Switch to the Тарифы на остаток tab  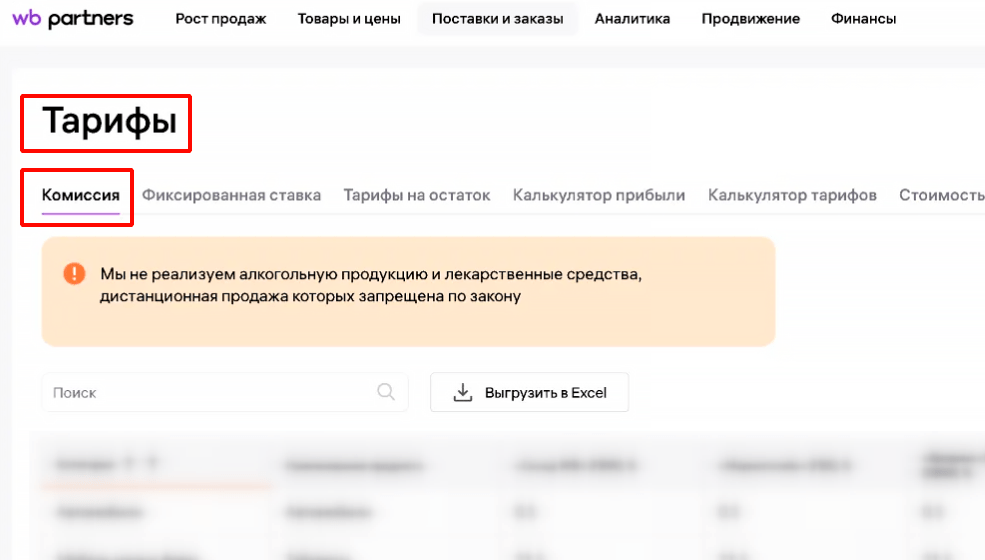point(416,195)
